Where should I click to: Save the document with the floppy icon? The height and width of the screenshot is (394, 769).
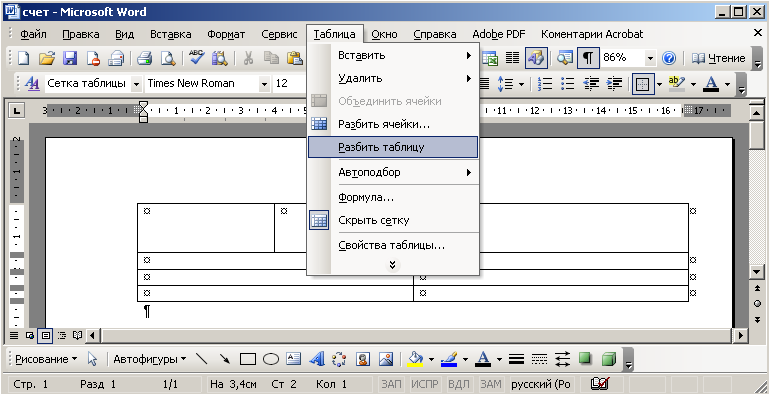70,58
